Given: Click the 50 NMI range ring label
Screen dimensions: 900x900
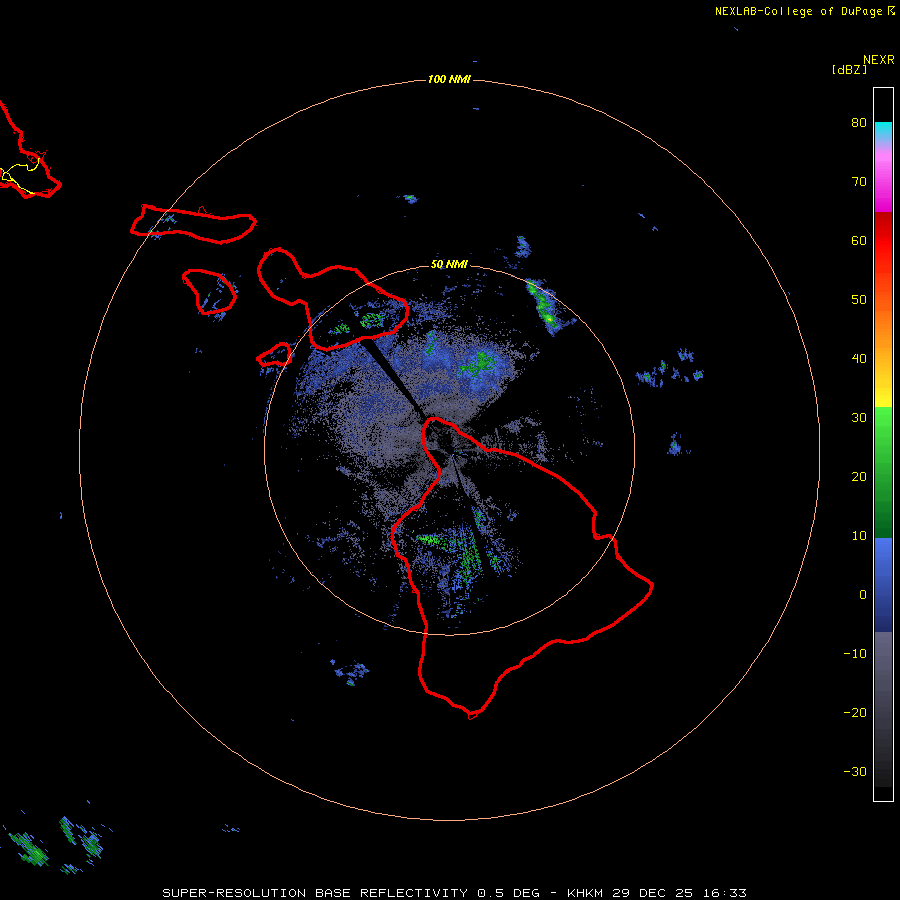Looking at the screenshot, I should (x=449, y=264).
